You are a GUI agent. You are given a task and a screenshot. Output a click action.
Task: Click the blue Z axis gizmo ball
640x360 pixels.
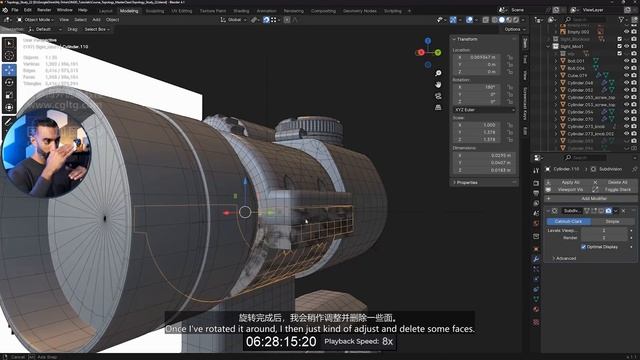[428, 41]
